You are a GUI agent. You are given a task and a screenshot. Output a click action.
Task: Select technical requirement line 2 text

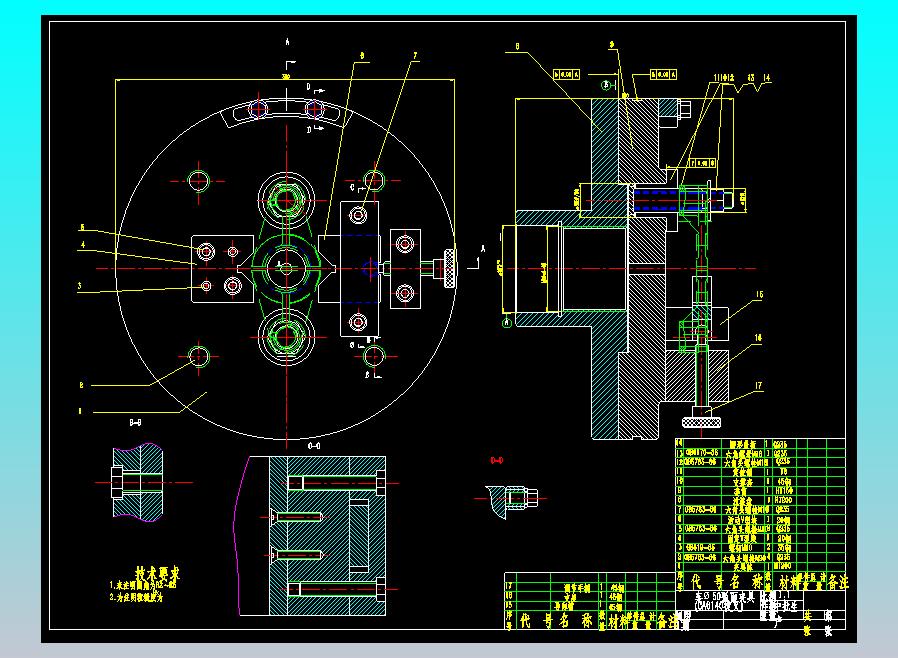tap(136, 597)
